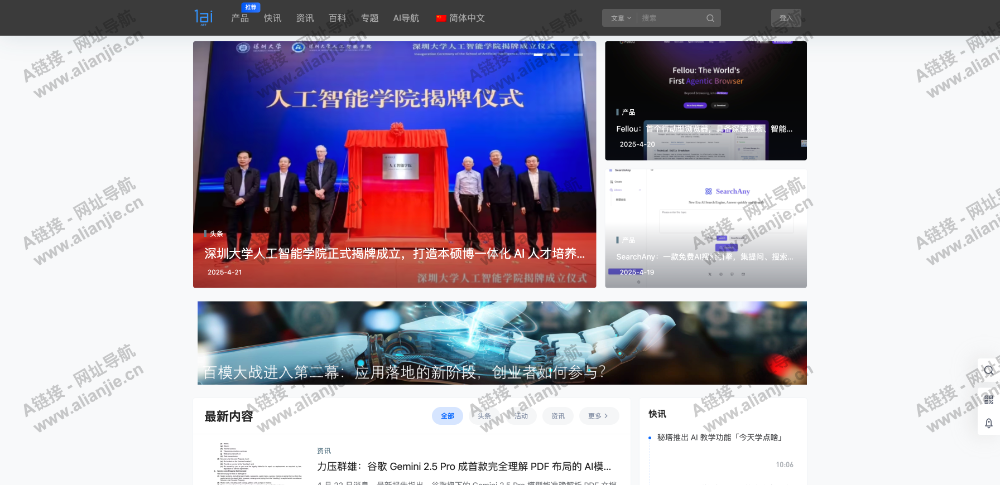Screen dimensions: 1000x485
Task: Open the news flash 秘塔推出 AI 教学功能
Action: tap(719, 437)
